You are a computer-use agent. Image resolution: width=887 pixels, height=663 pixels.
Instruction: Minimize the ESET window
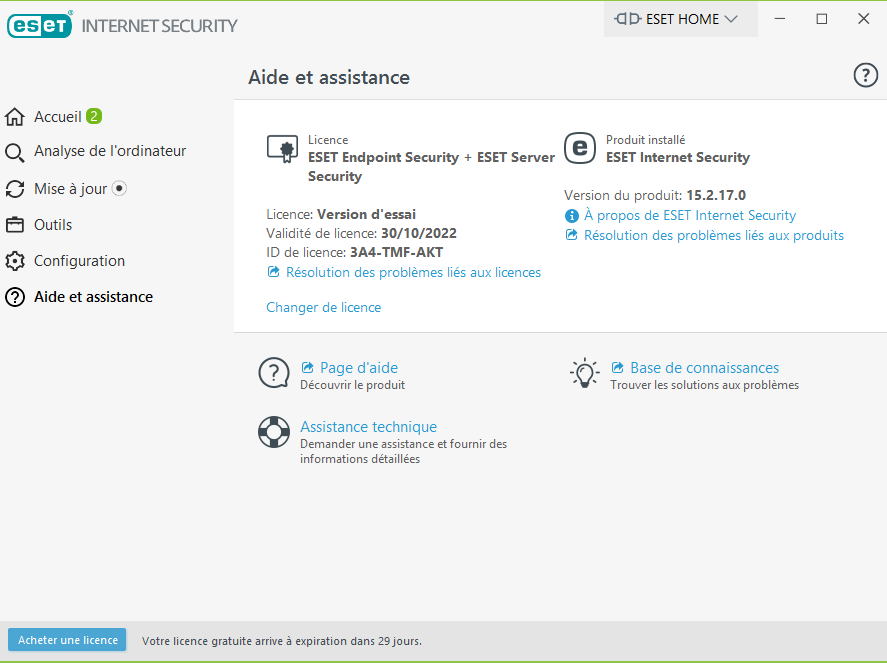(x=780, y=19)
